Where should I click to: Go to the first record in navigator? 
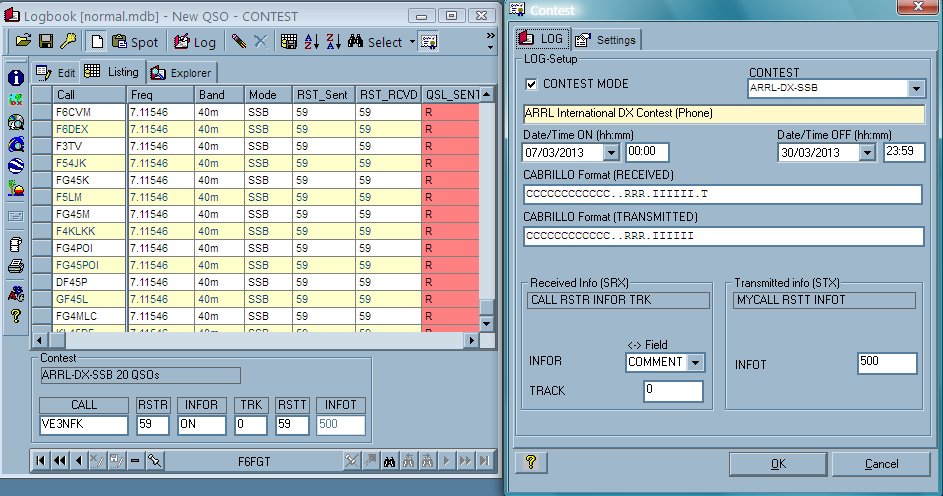point(40,461)
